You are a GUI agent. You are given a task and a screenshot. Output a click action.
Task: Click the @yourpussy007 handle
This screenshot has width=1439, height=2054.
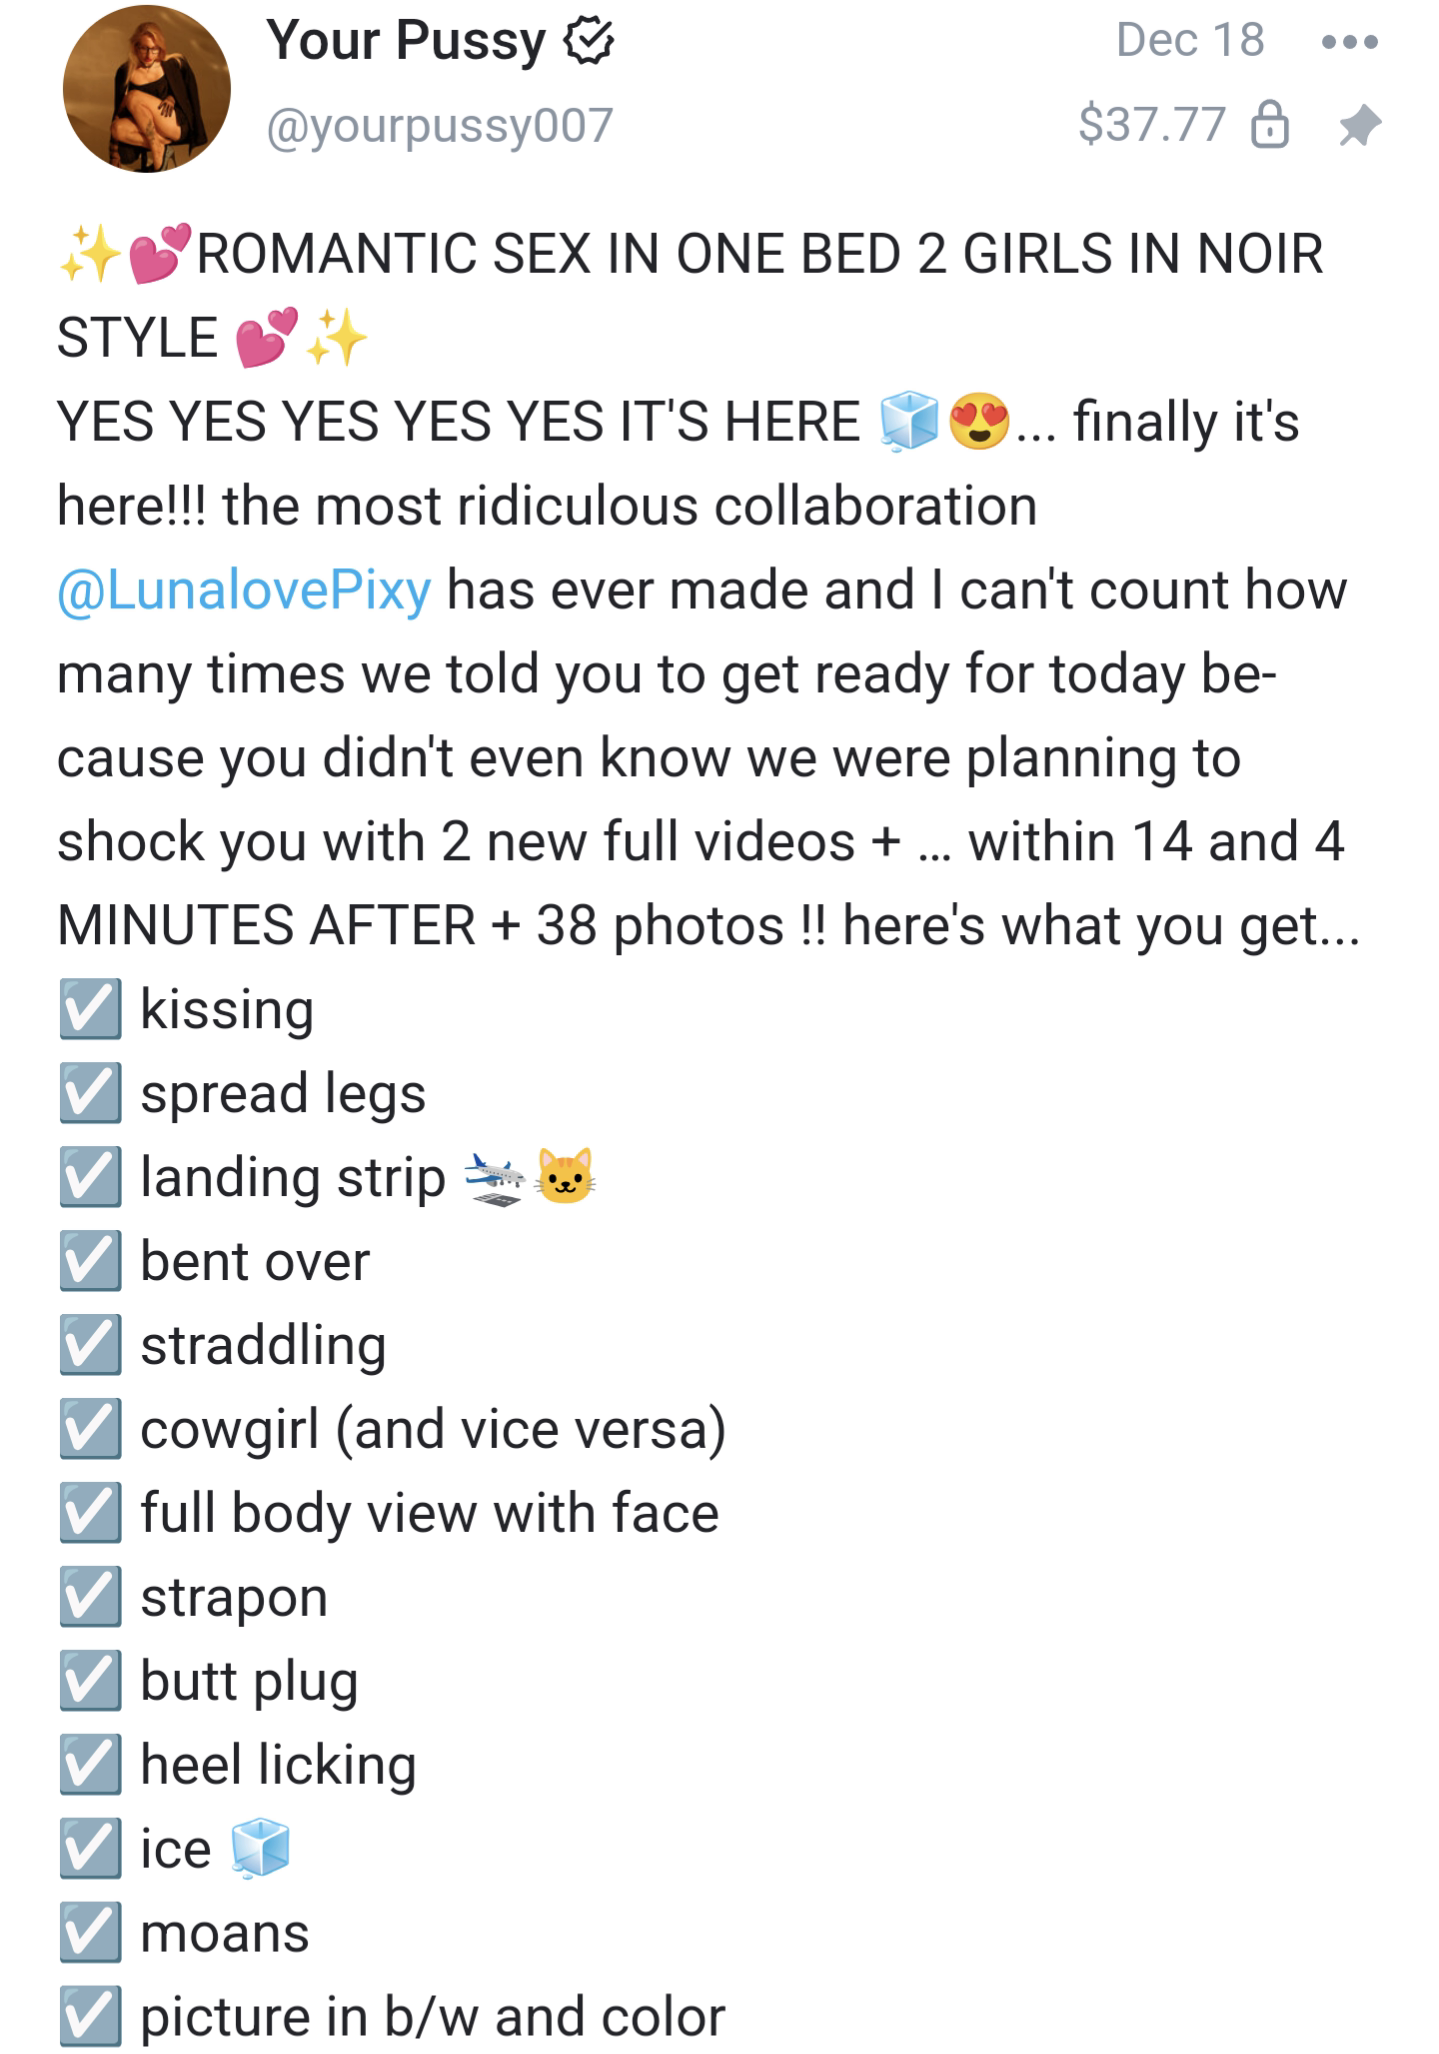(439, 126)
